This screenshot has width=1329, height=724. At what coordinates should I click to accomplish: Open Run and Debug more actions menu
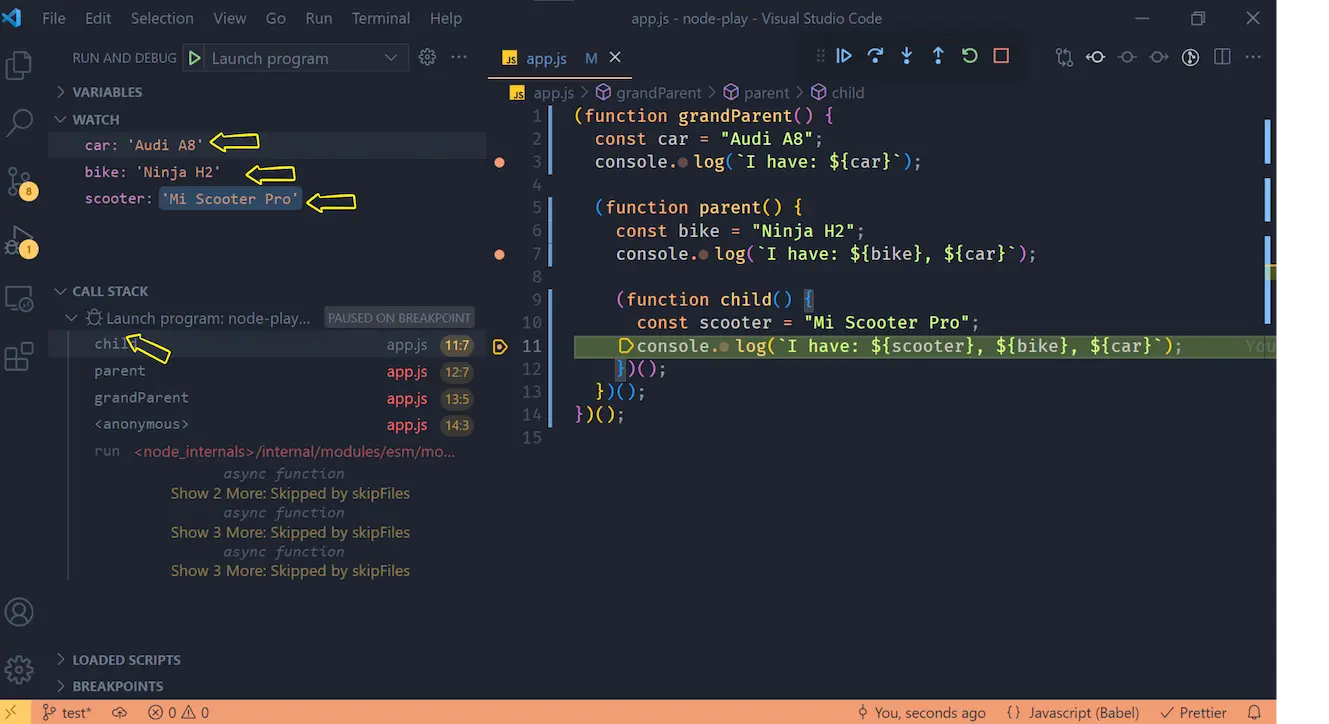(459, 57)
